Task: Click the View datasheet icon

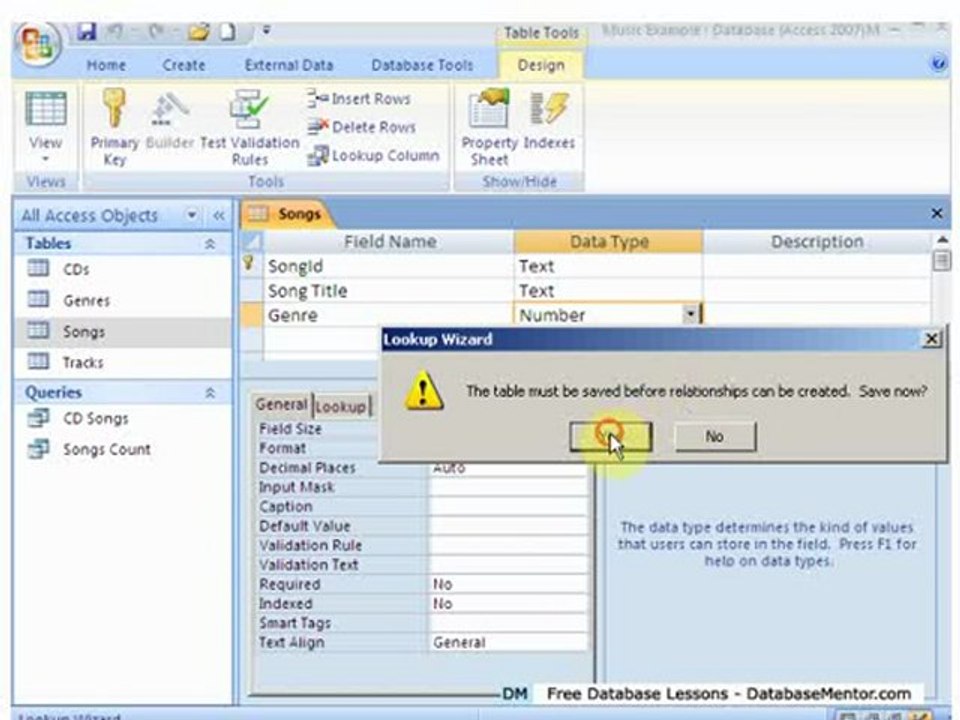Action: 45,109
